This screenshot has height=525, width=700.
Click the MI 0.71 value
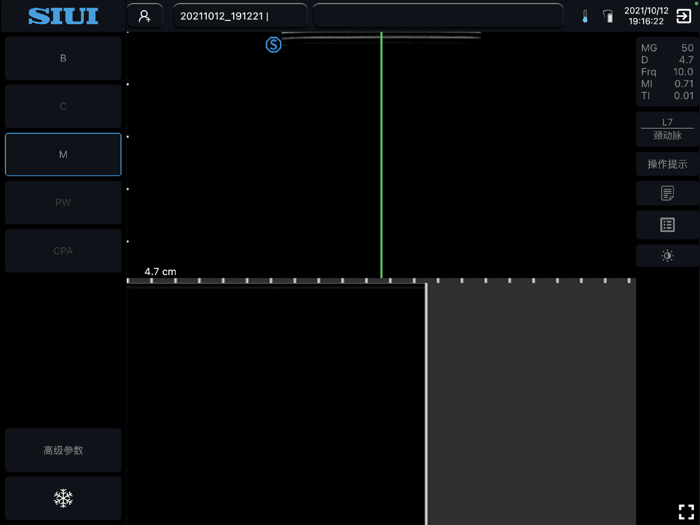point(667,84)
